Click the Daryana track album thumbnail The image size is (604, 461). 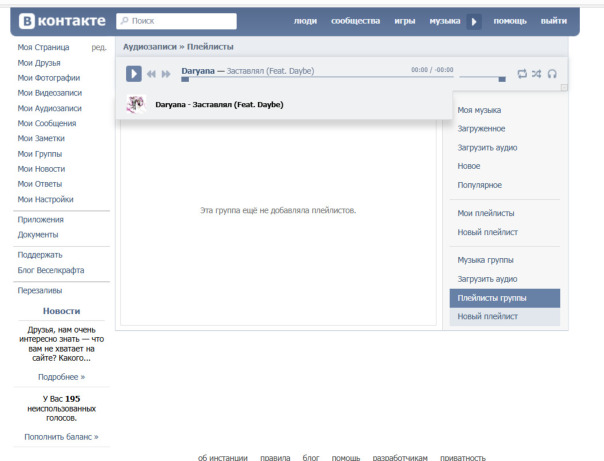point(136,104)
